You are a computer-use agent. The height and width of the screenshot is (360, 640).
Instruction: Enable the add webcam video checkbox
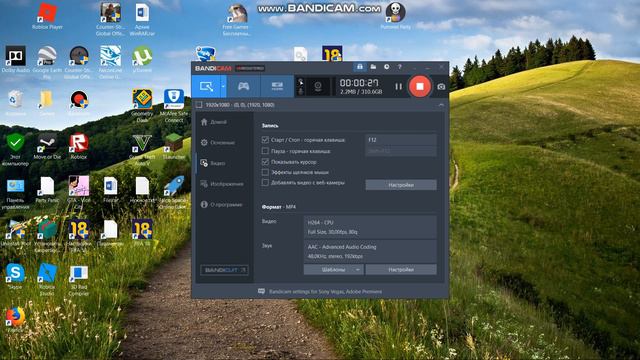[265, 182]
